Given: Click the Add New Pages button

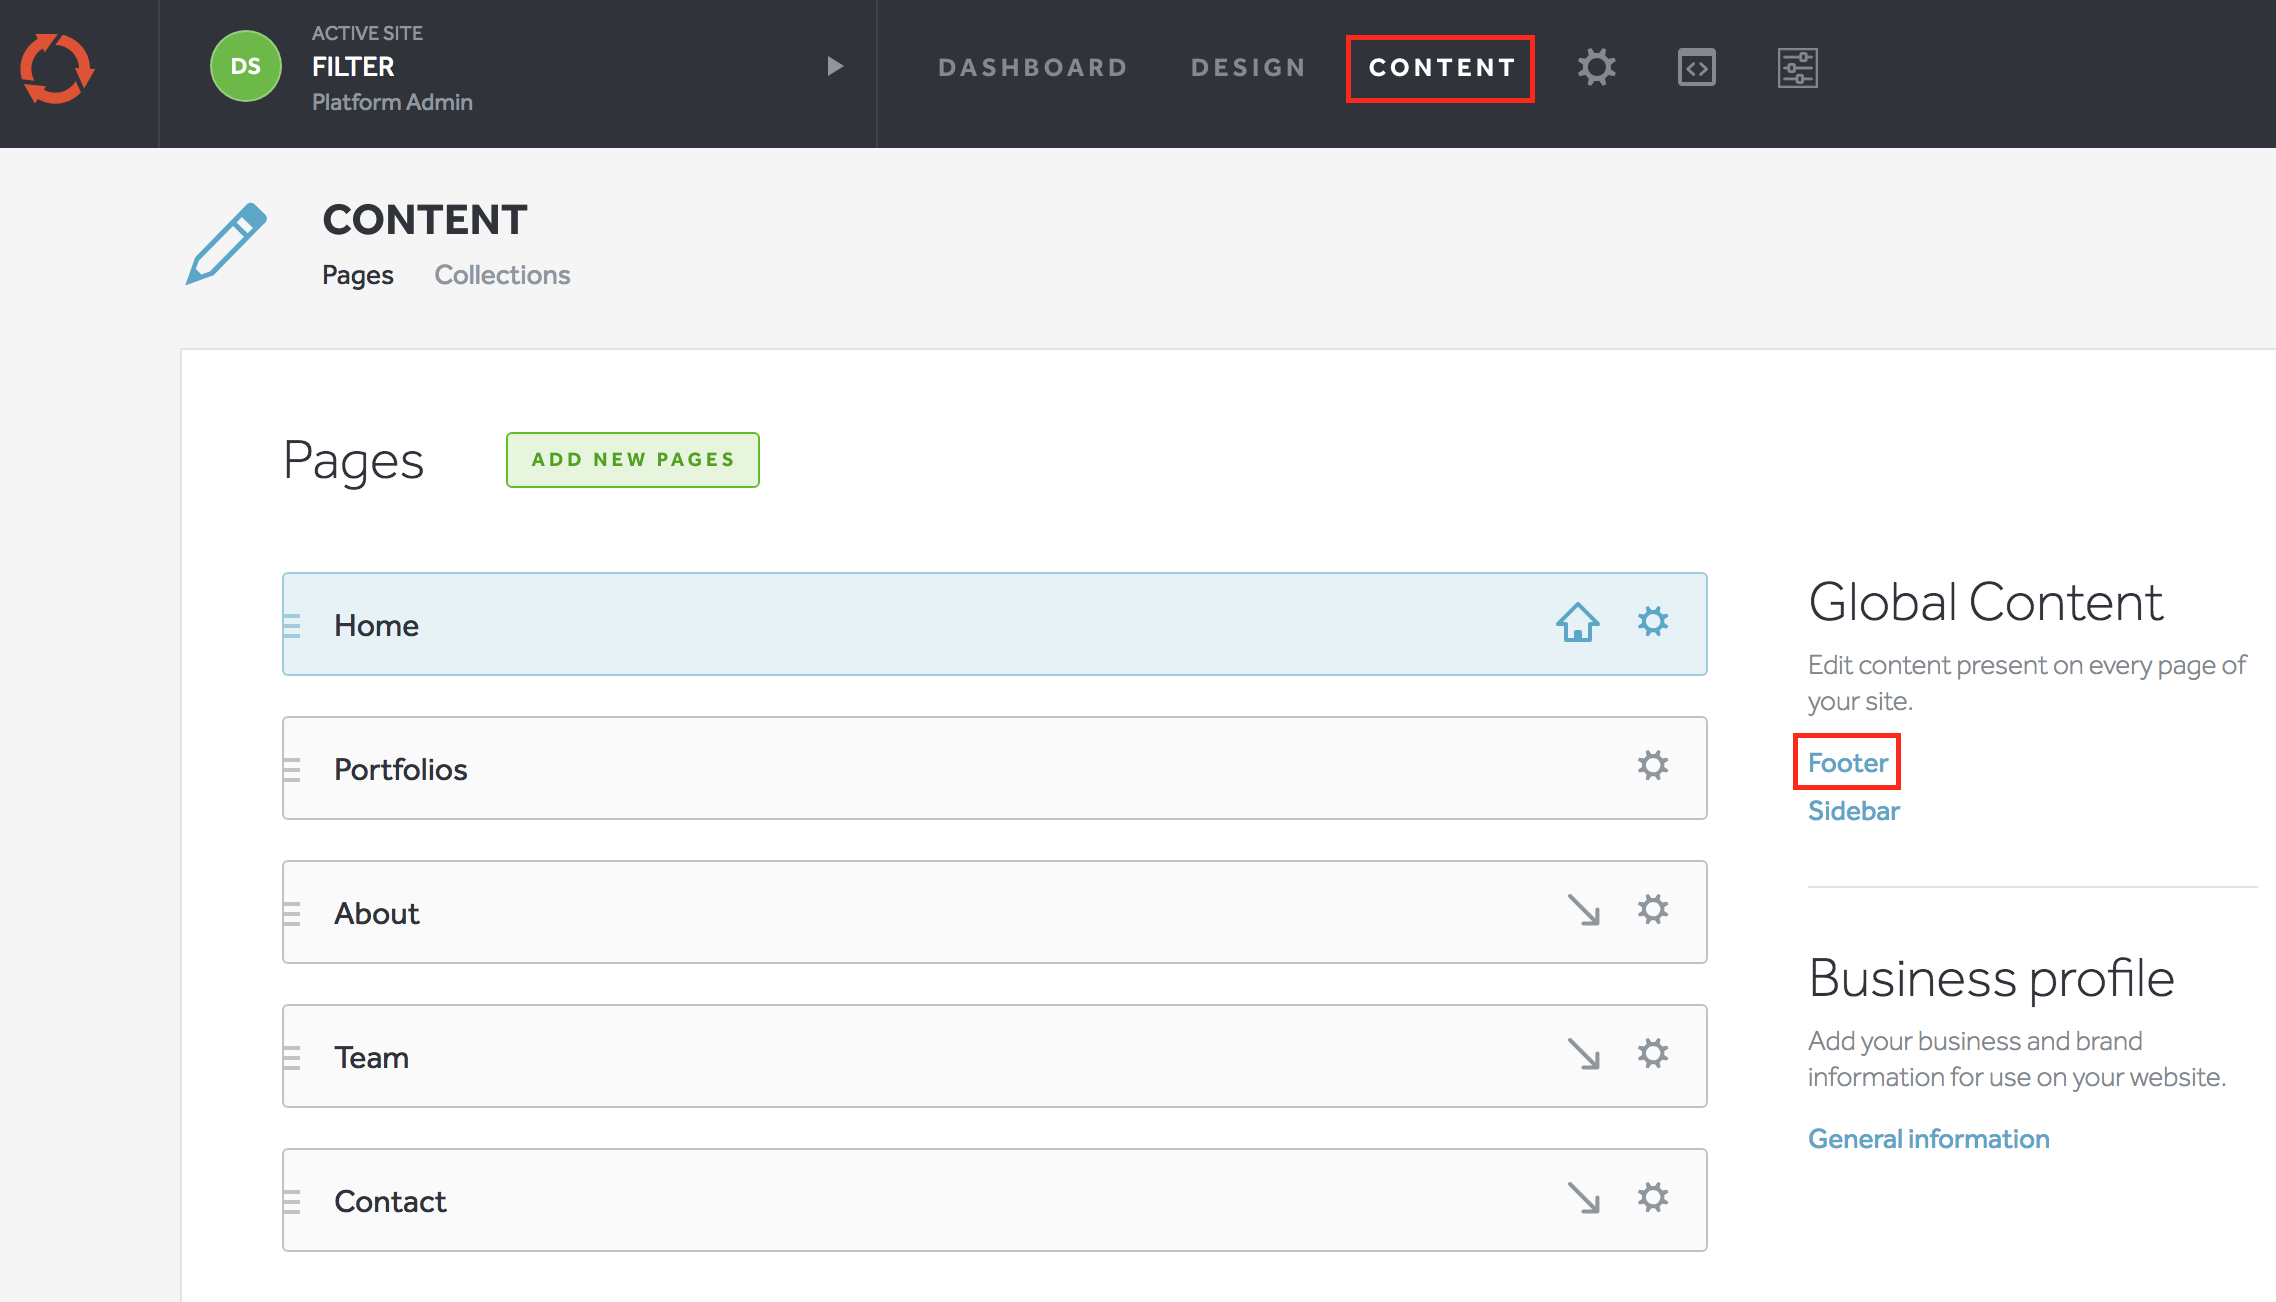Looking at the screenshot, I should [632, 460].
